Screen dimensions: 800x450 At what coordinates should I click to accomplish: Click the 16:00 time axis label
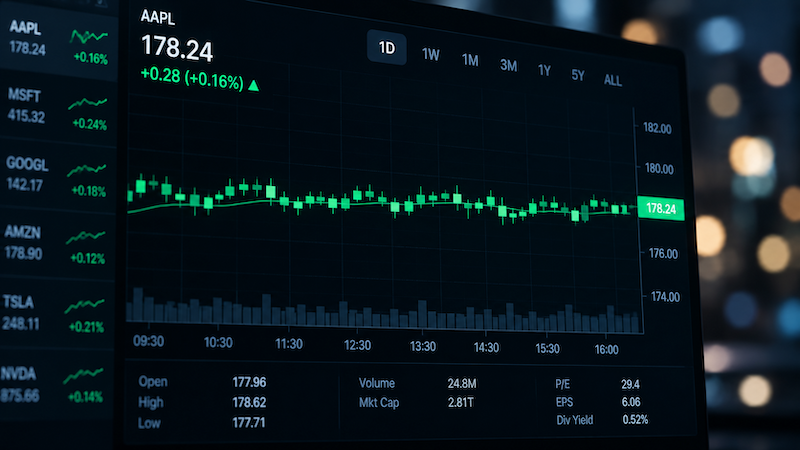(x=607, y=349)
